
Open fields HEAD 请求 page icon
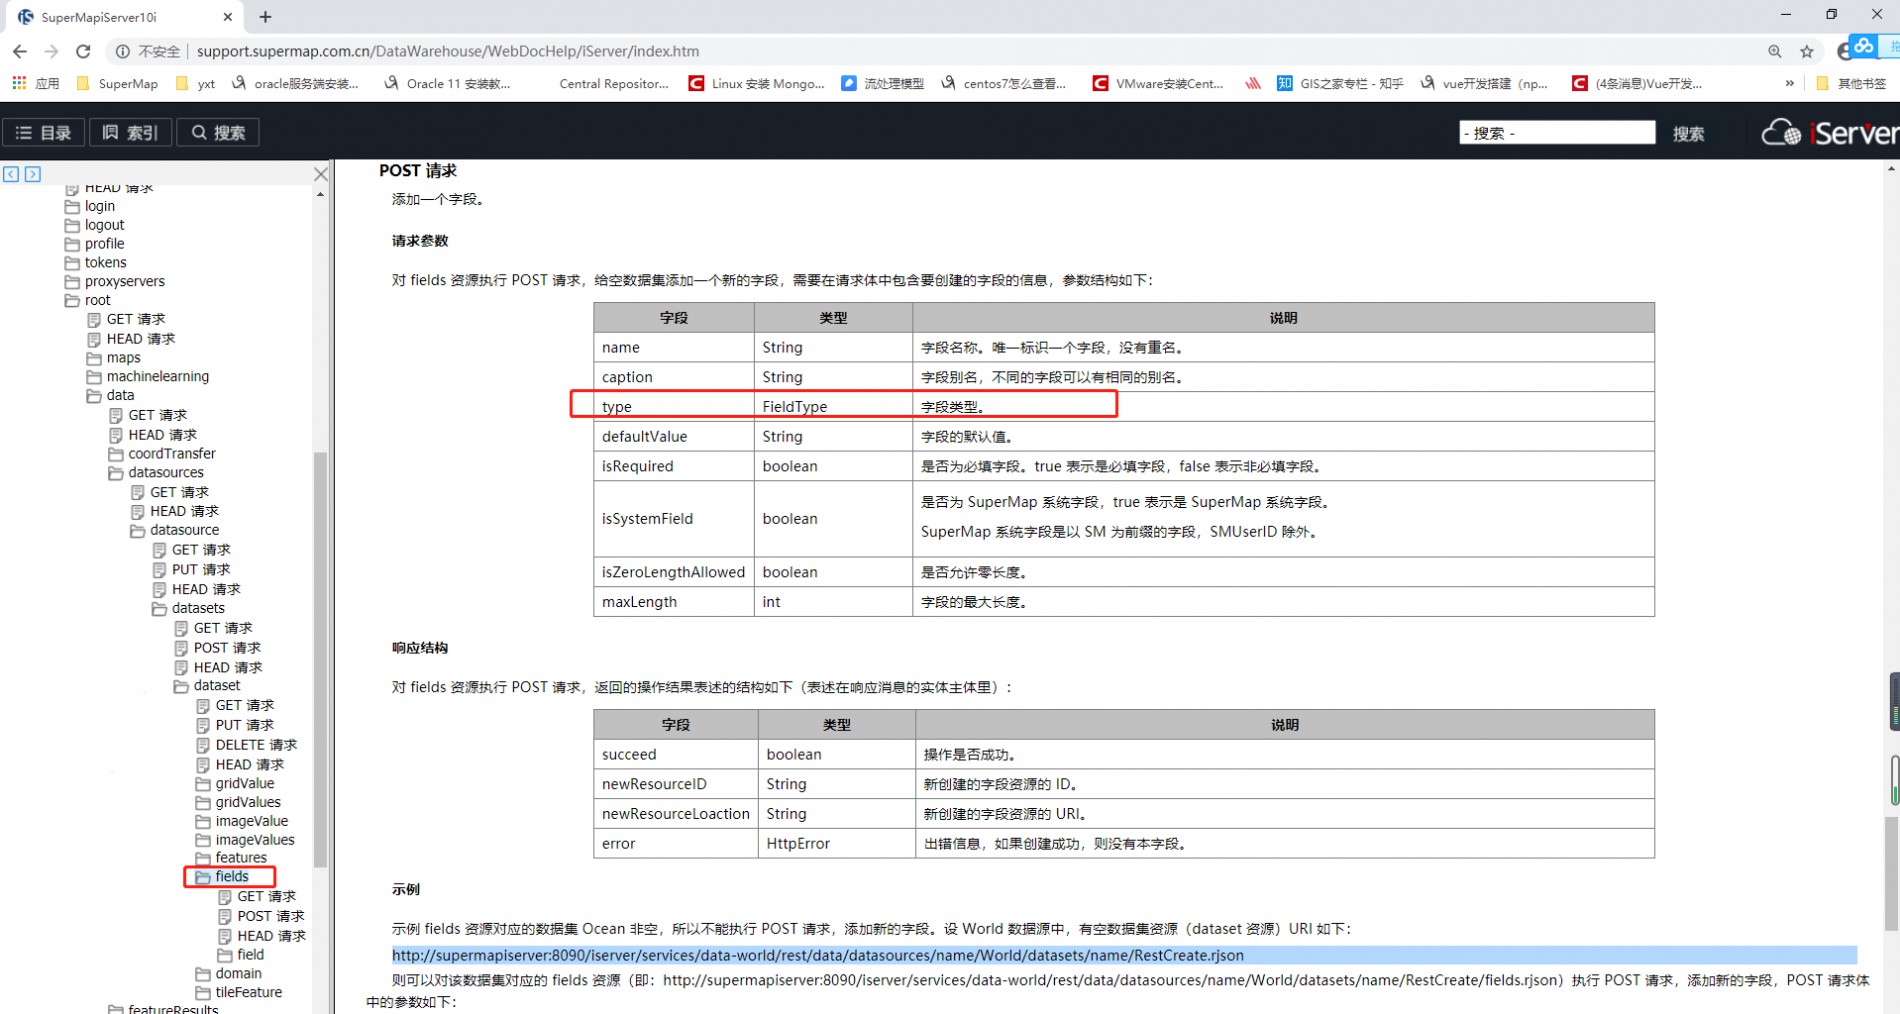pos(225,936)
